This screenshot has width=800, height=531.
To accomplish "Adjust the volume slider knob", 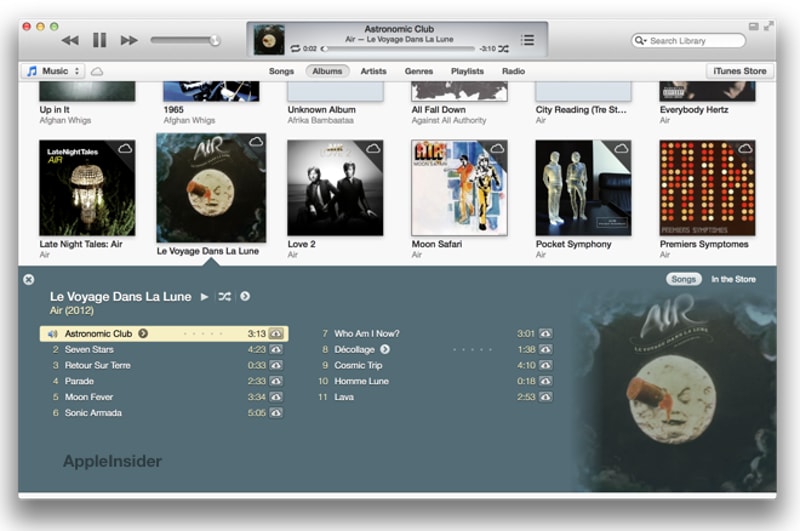I will (x=215, y=40).
